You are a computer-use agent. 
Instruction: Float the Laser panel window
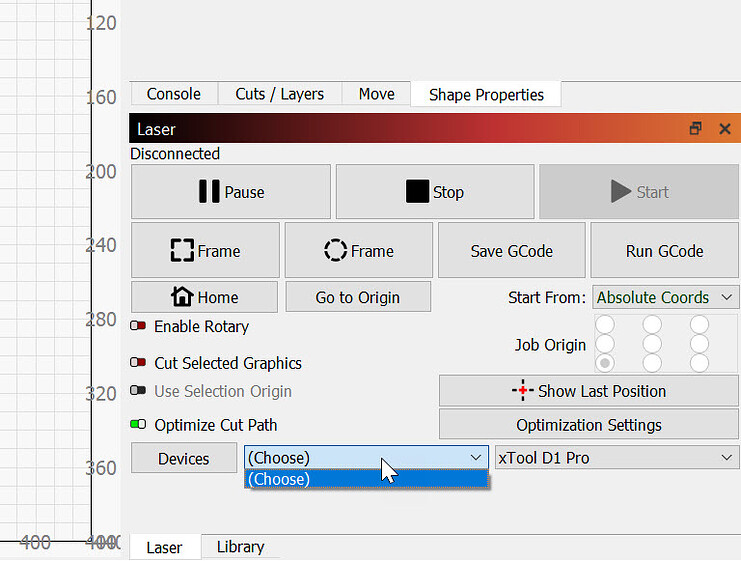point(696,129)
